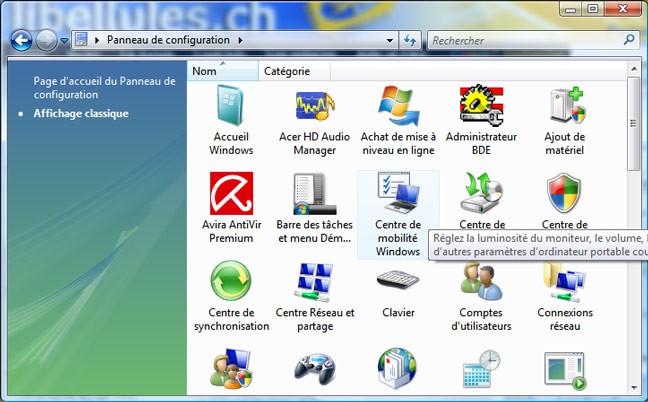Open the security shield Centre de icon
Image resolution: width=648 pixels, height=402 pixels.
tap(564, 193)
